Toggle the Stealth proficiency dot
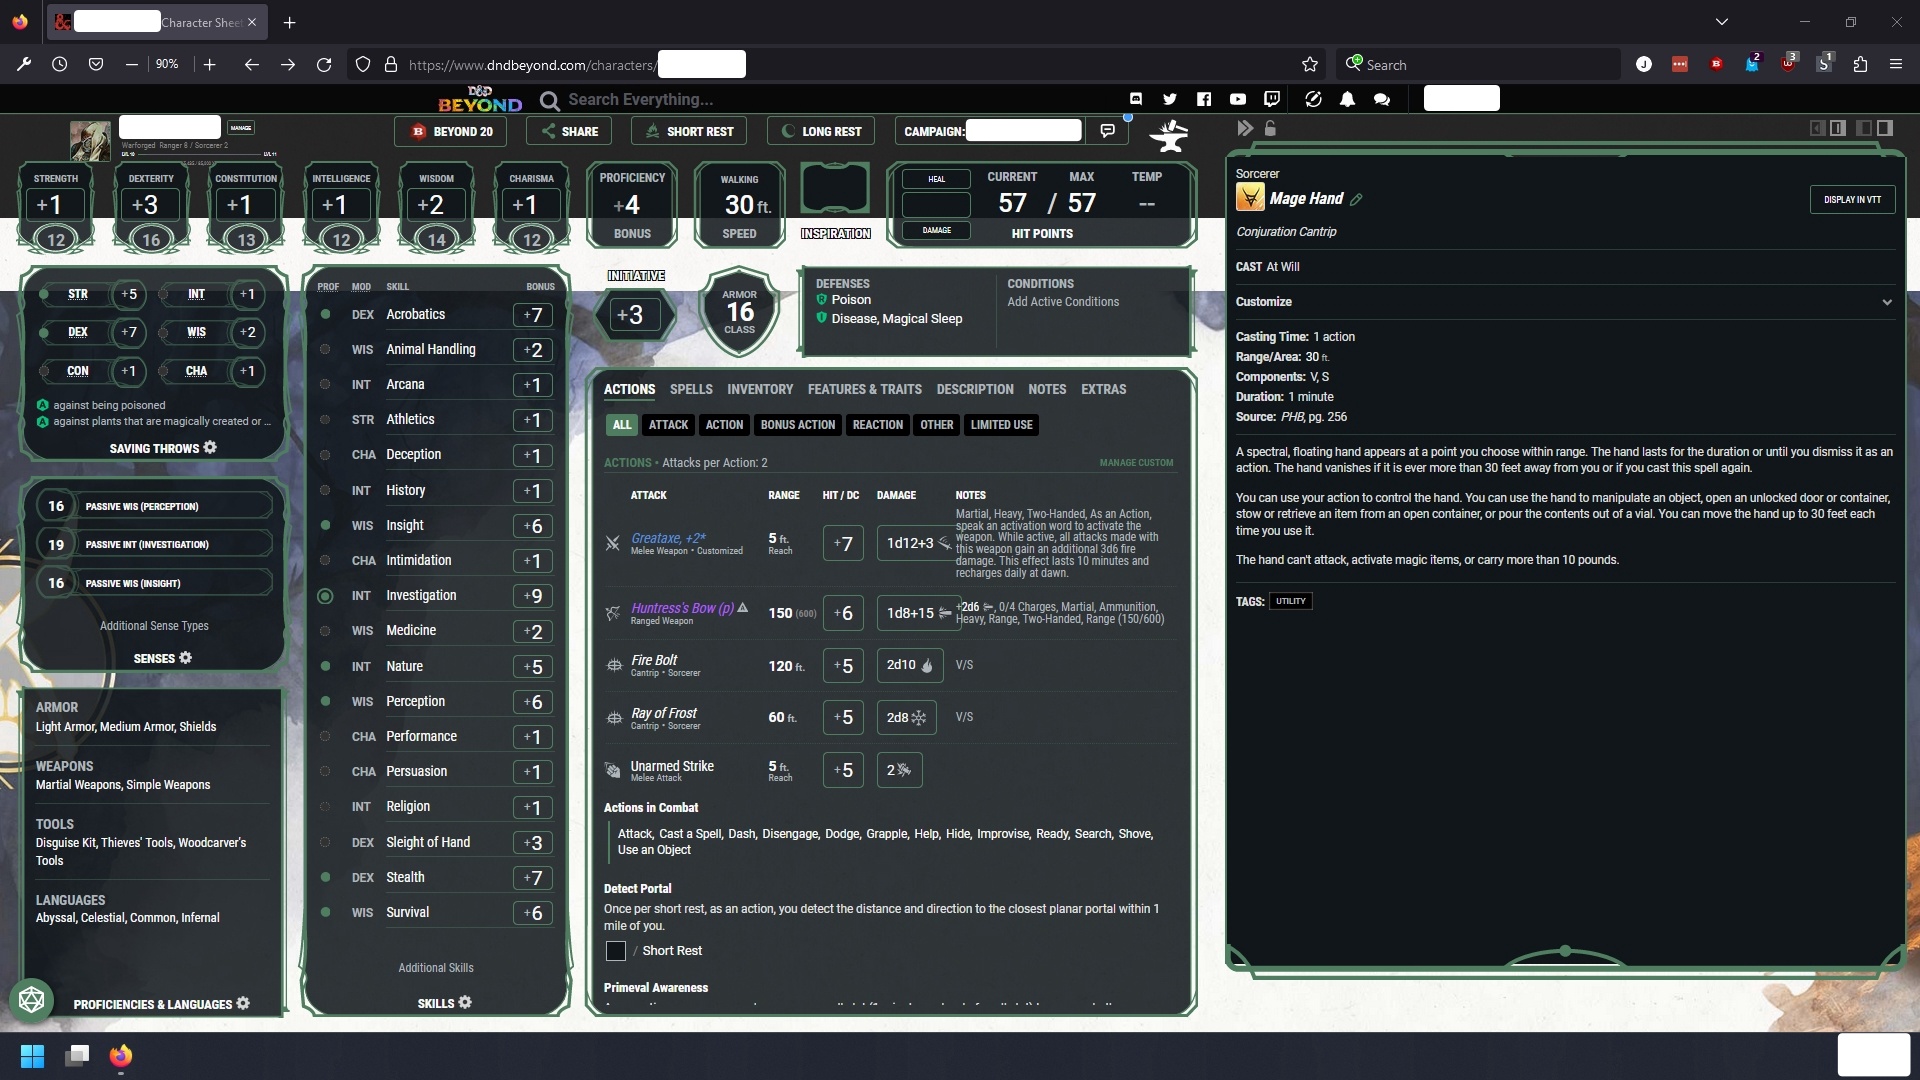This screenshot has width=1920, height=1080. click(325, 877)
